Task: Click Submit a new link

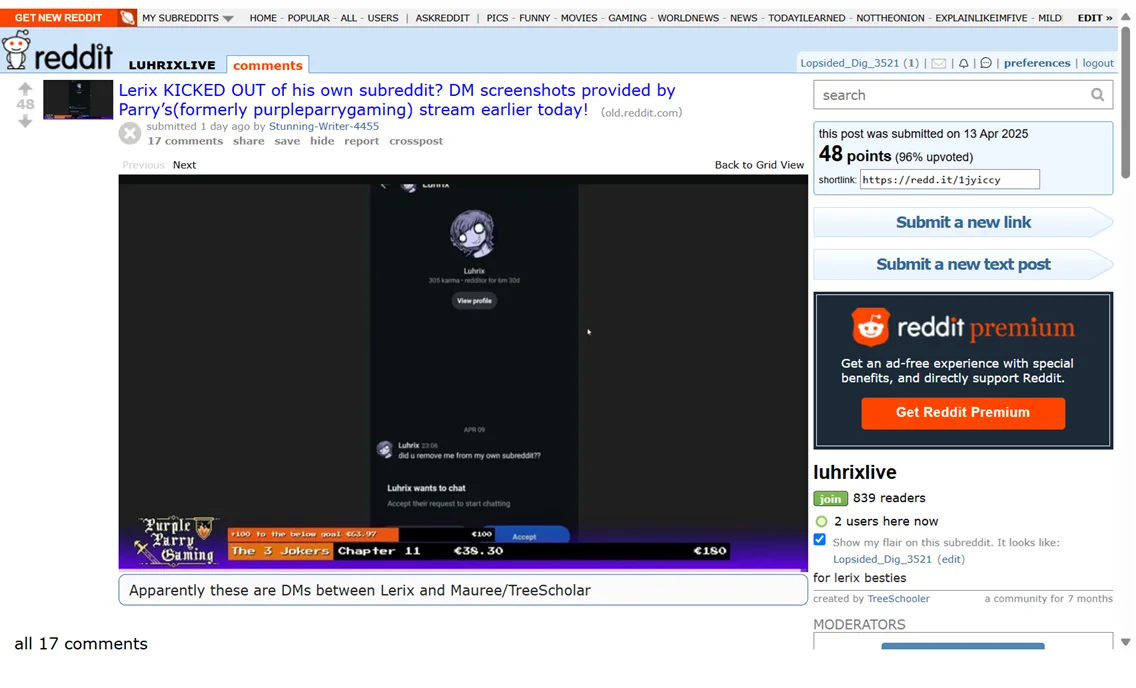Action: (963, 222)
